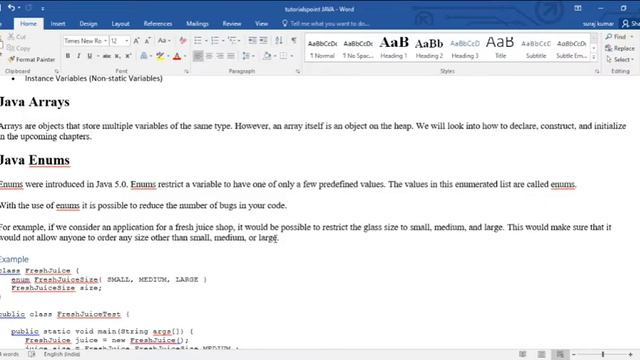Viewport: 640px width, 360px height.
Task: Switch to Print Layout view
Action: [541, 354]
